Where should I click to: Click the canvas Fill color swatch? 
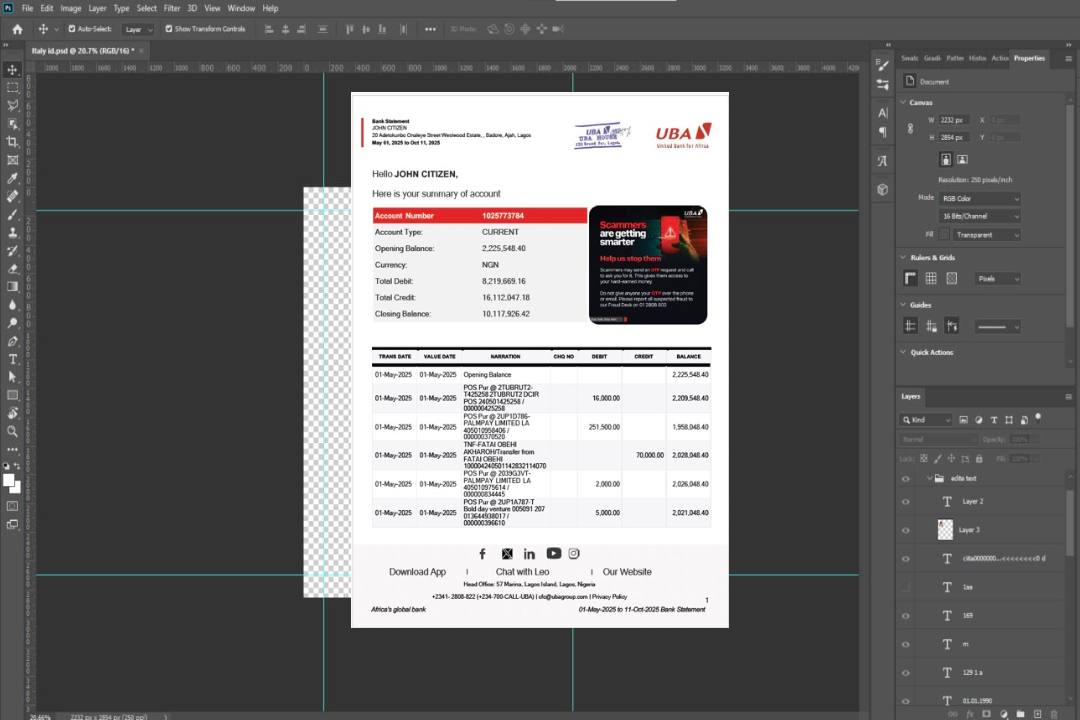point(944,235)
